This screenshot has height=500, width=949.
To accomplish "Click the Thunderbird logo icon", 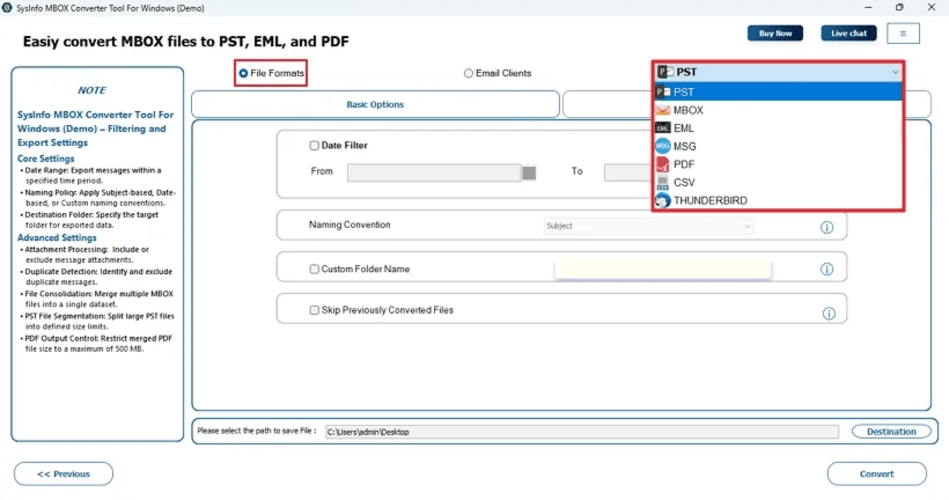I will [663, 200].
